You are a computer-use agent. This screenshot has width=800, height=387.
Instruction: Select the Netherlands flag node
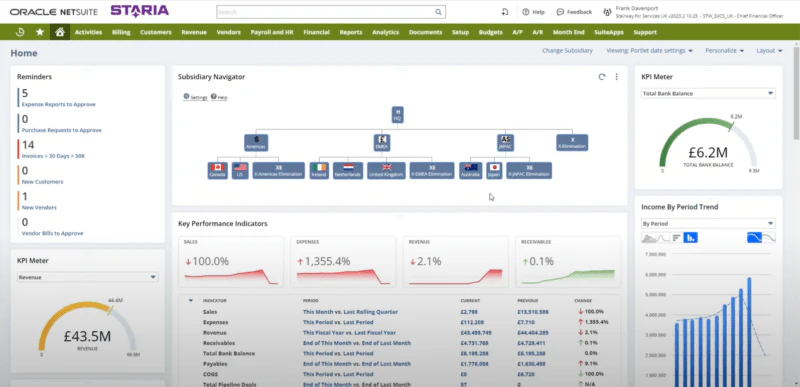pyautogui.click(x=348, y=170)
